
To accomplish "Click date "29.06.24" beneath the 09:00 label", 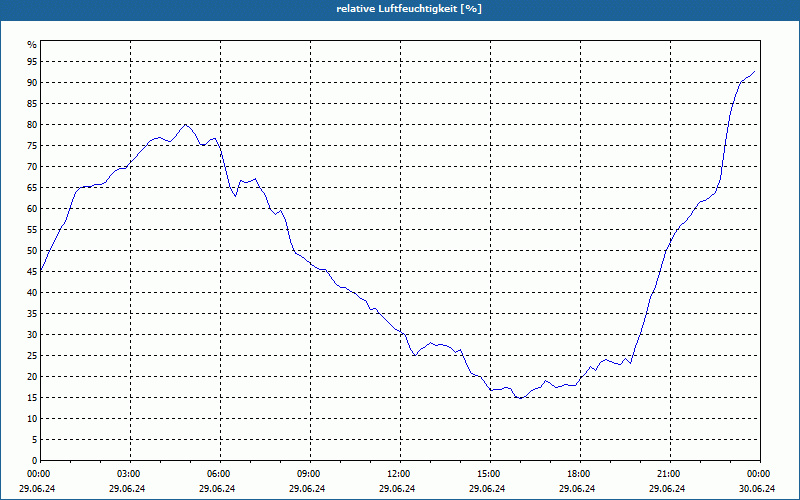I will click(307, 489).
